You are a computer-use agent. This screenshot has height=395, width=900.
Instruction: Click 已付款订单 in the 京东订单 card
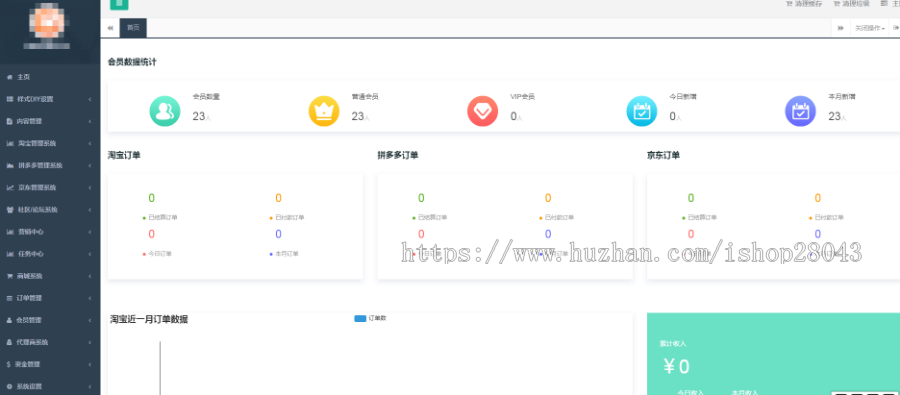click(829, 218)
